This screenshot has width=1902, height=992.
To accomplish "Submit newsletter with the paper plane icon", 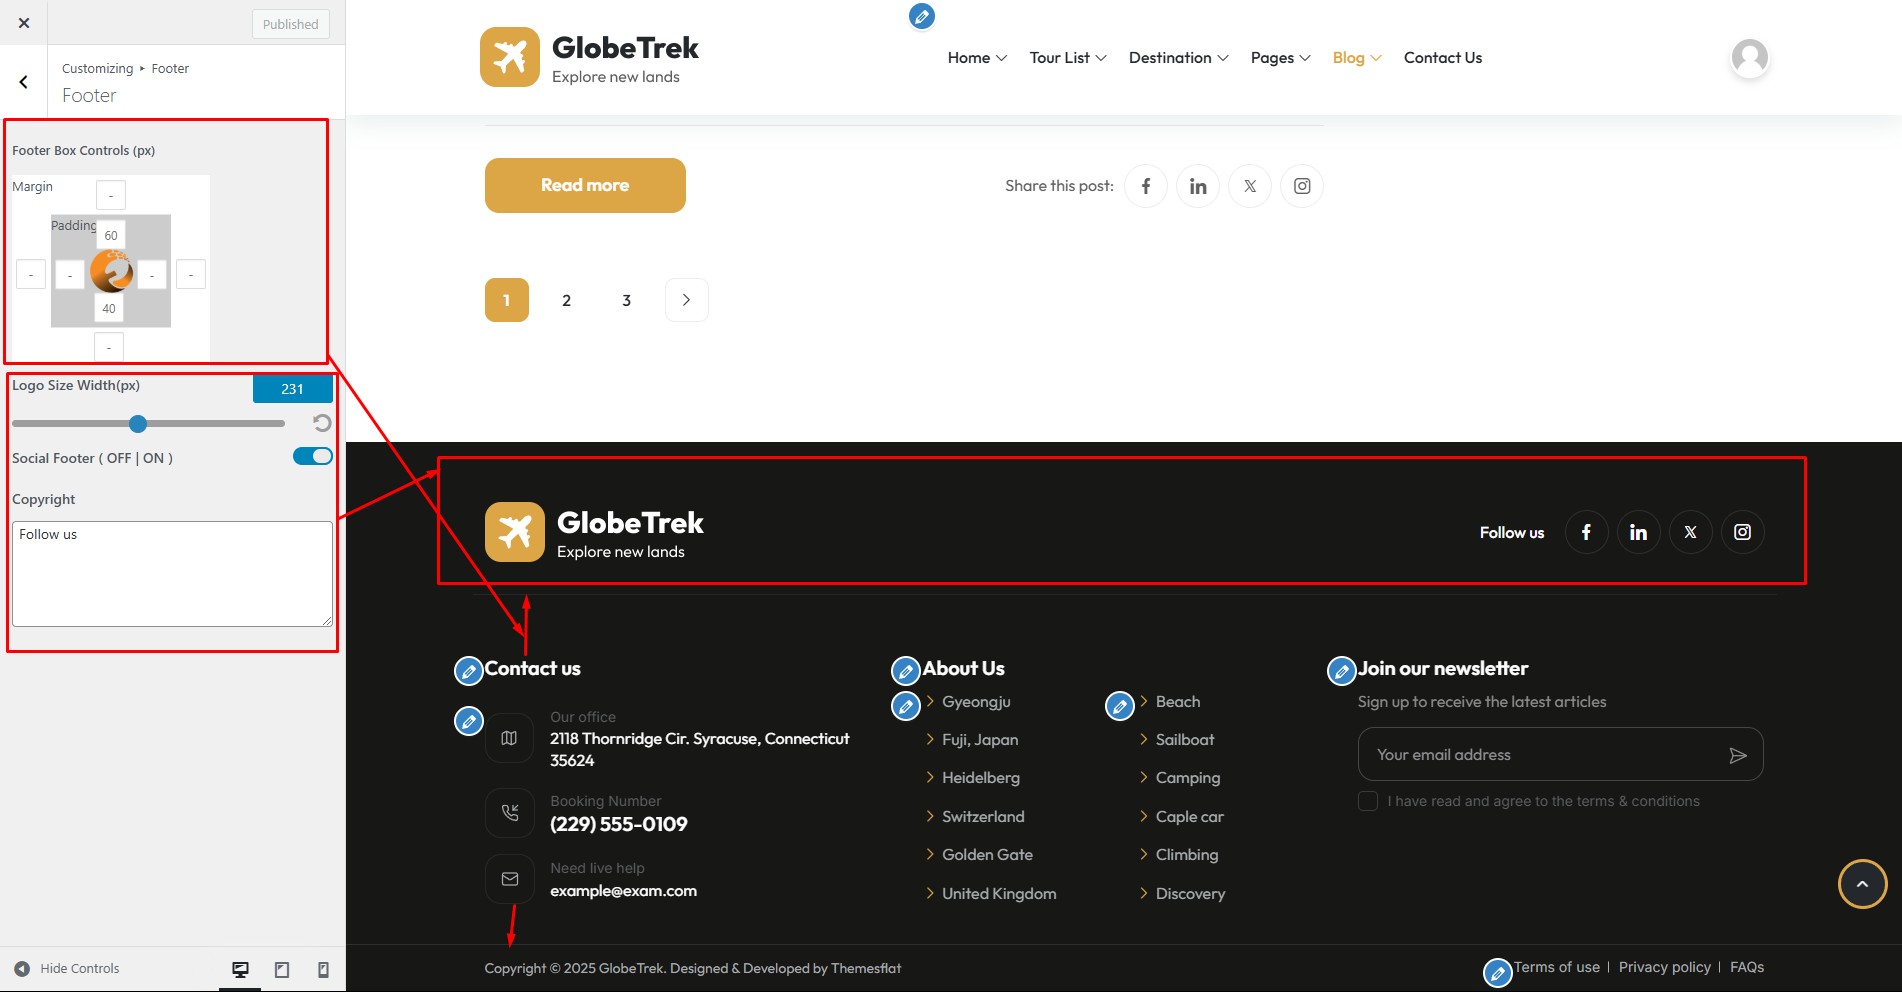I will [1738, 755].
